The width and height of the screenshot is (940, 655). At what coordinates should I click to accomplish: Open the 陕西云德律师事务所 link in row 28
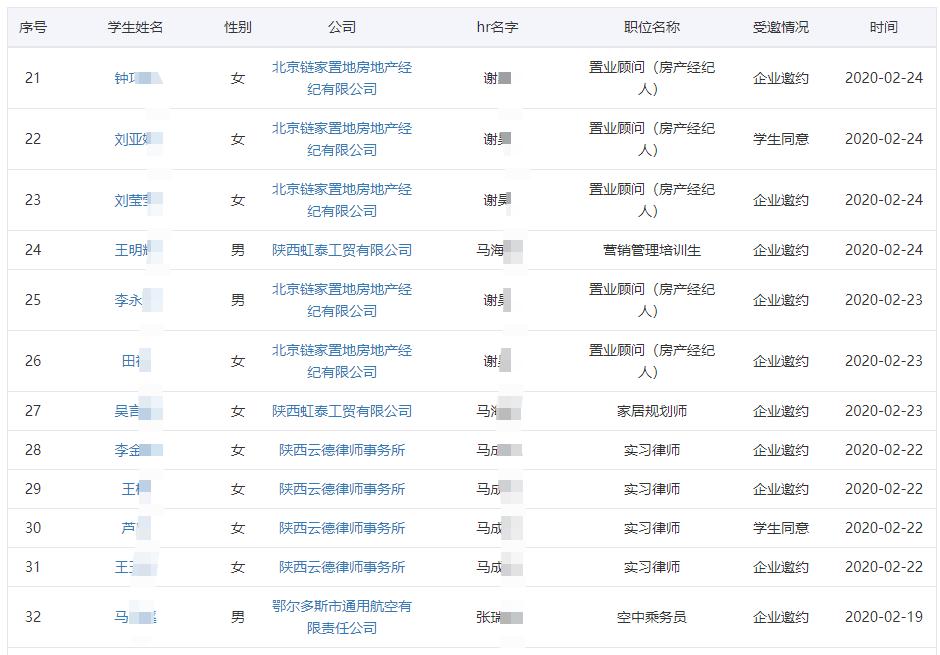click(x=343, y=450)
